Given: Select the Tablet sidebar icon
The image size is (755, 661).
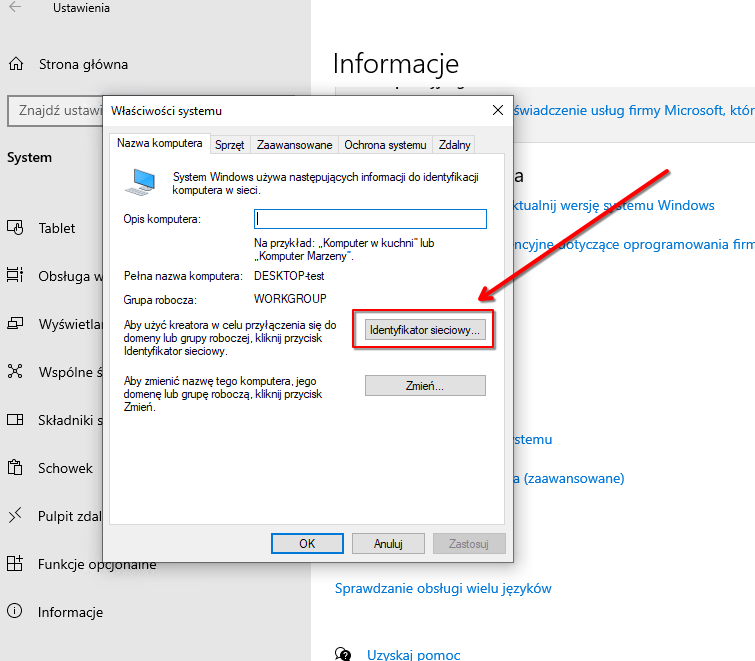Looking at the screenshot, I should point(15,228).
